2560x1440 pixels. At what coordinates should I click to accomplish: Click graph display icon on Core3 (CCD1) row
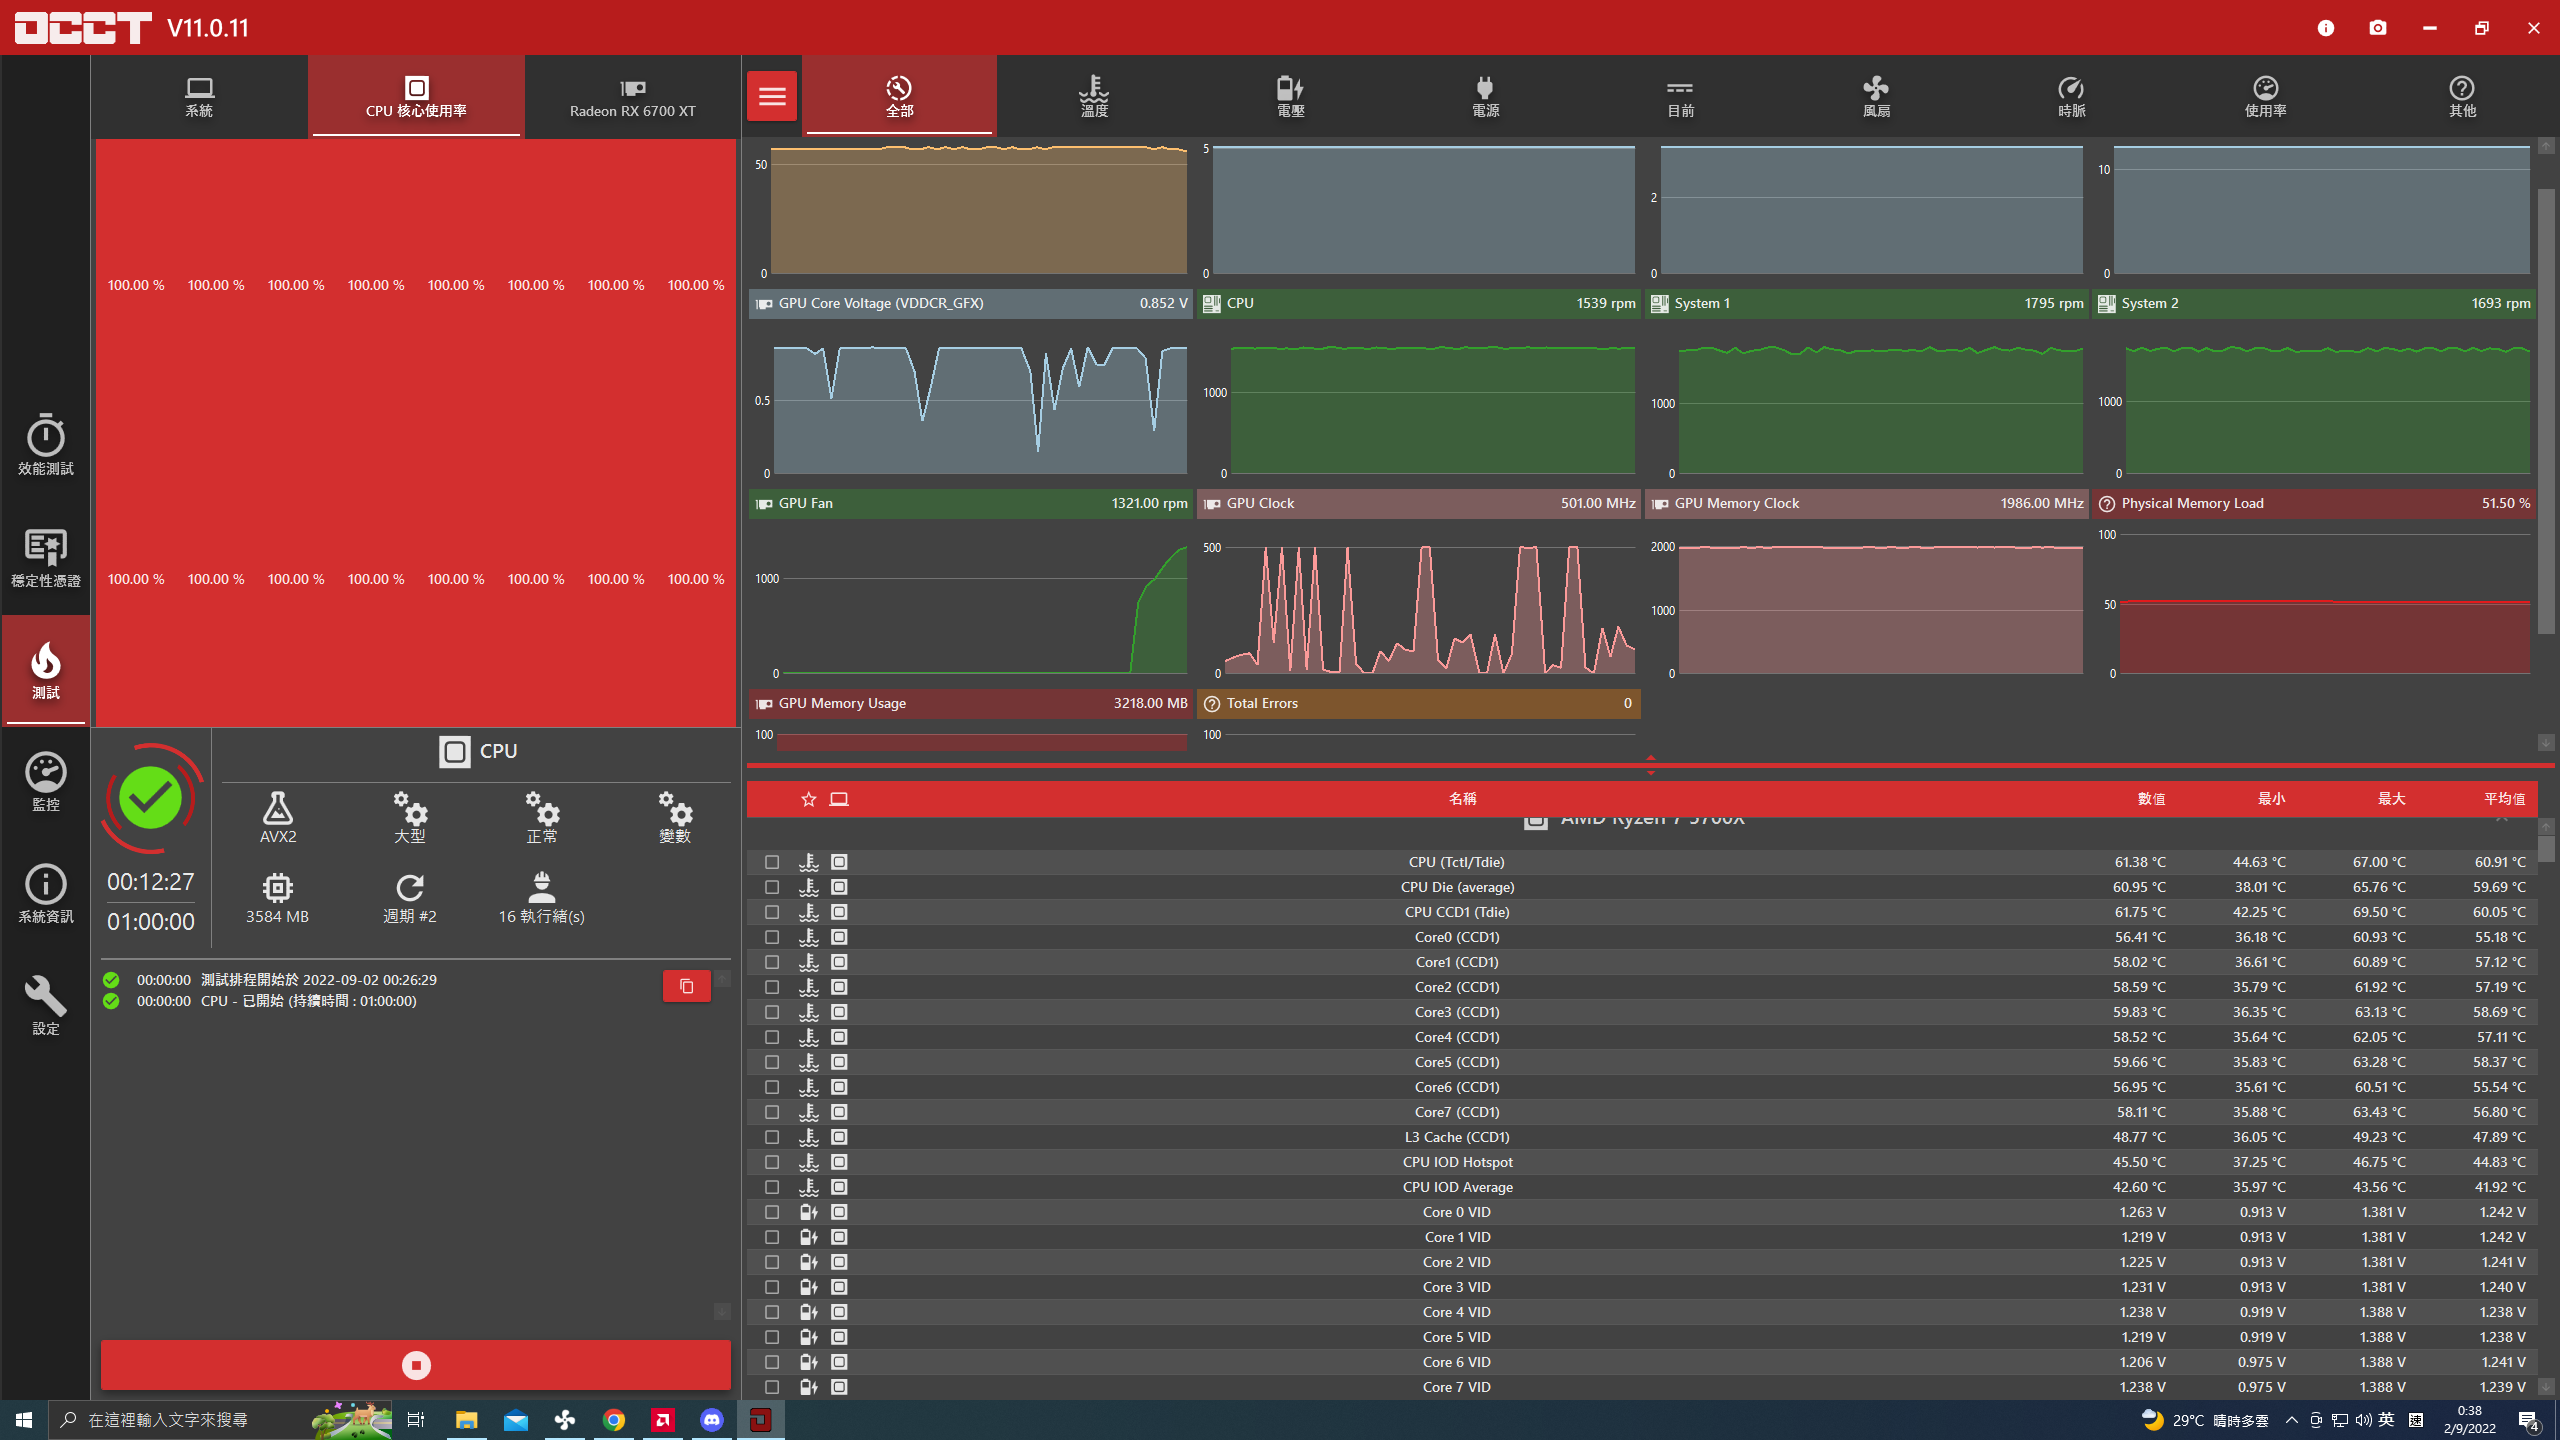(x=839, y=1012)
